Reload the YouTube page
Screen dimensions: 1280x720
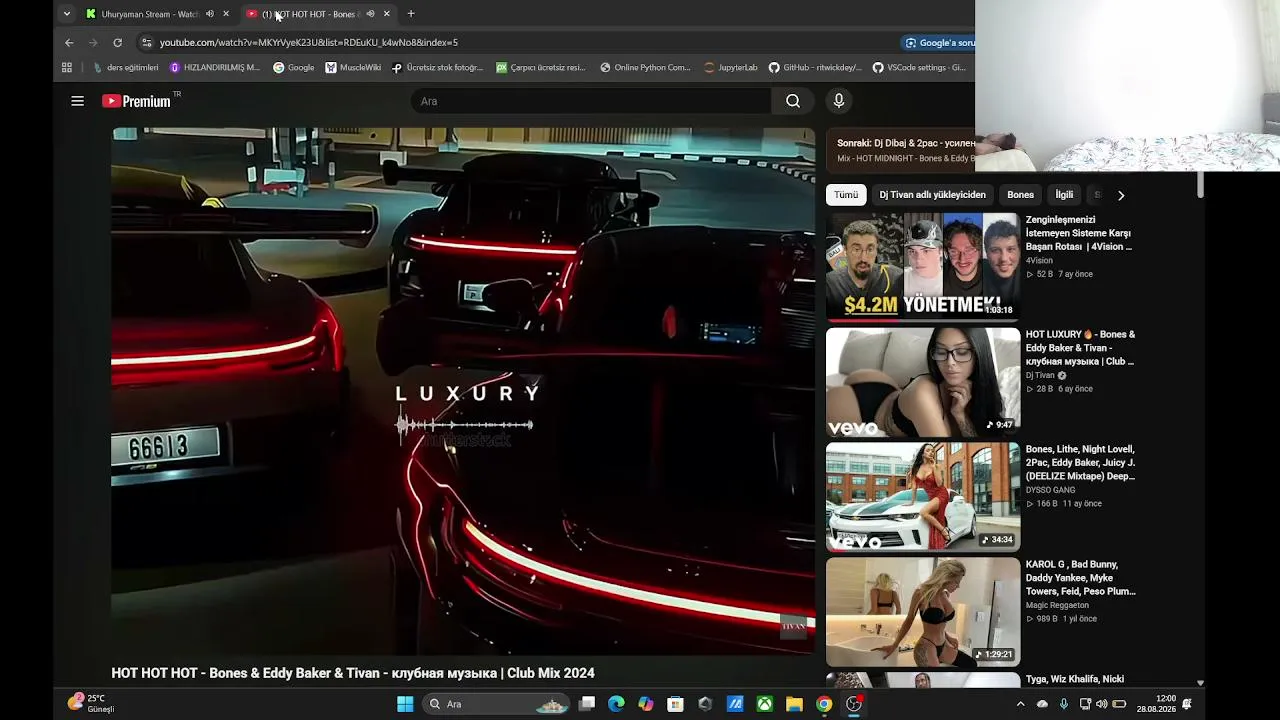tap(117, 42)
